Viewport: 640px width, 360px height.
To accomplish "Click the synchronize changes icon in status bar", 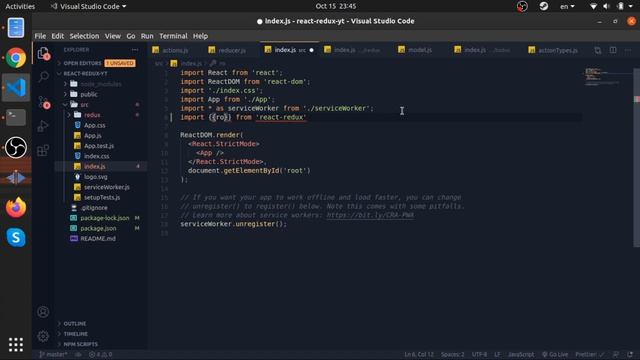I will [x=78, y=354].
